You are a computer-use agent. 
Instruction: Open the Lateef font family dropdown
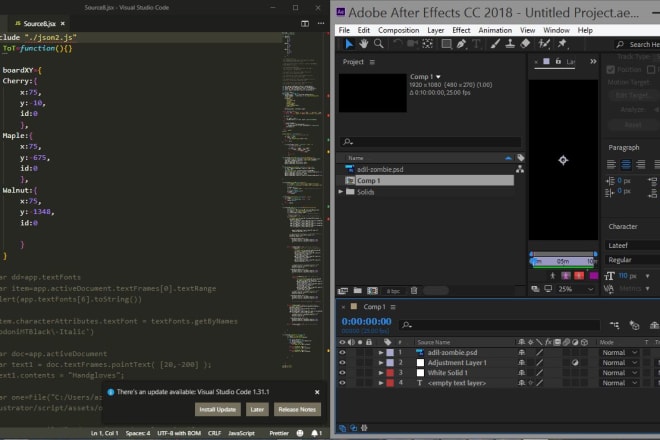tap(633, 245)
